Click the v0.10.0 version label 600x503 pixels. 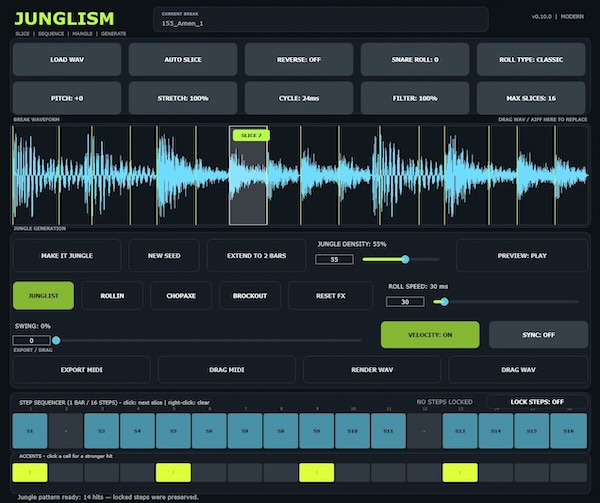pos(541,16)
